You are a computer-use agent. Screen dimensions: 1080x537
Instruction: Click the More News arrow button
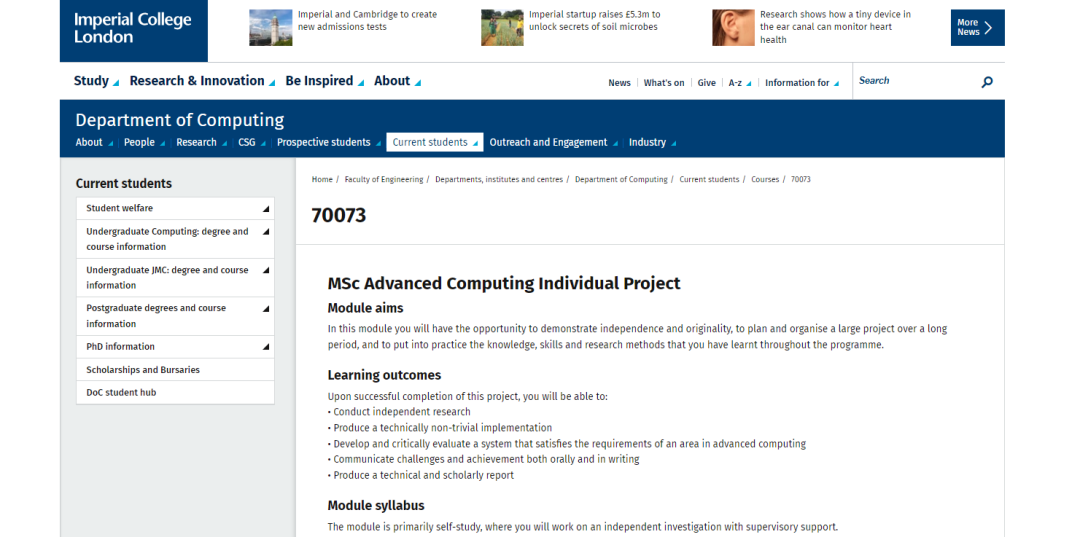click(x=977, y=28)
